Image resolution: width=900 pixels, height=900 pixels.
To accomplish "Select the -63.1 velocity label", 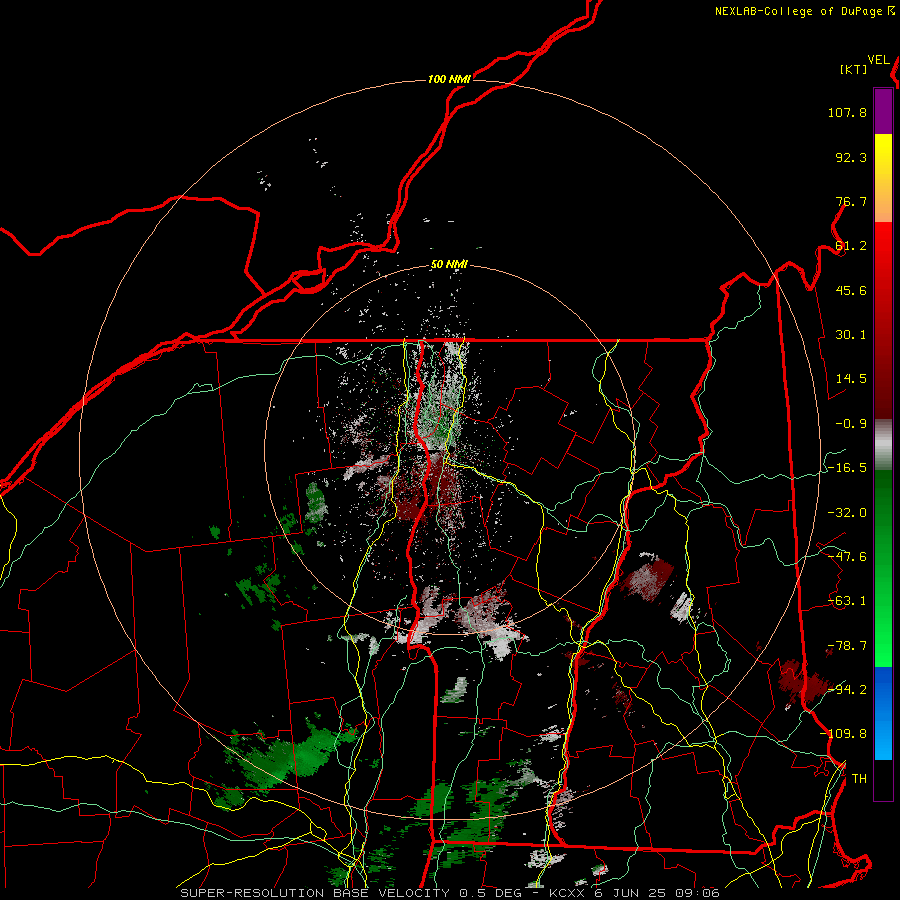I will (847, 601).
